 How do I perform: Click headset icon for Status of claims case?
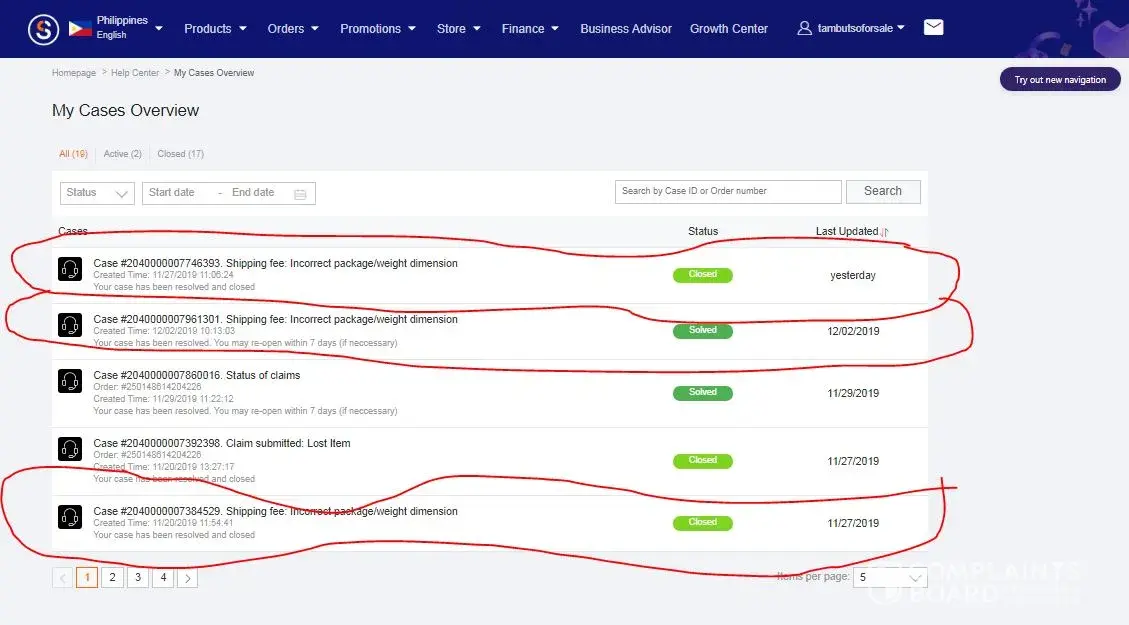pos(70,382)
